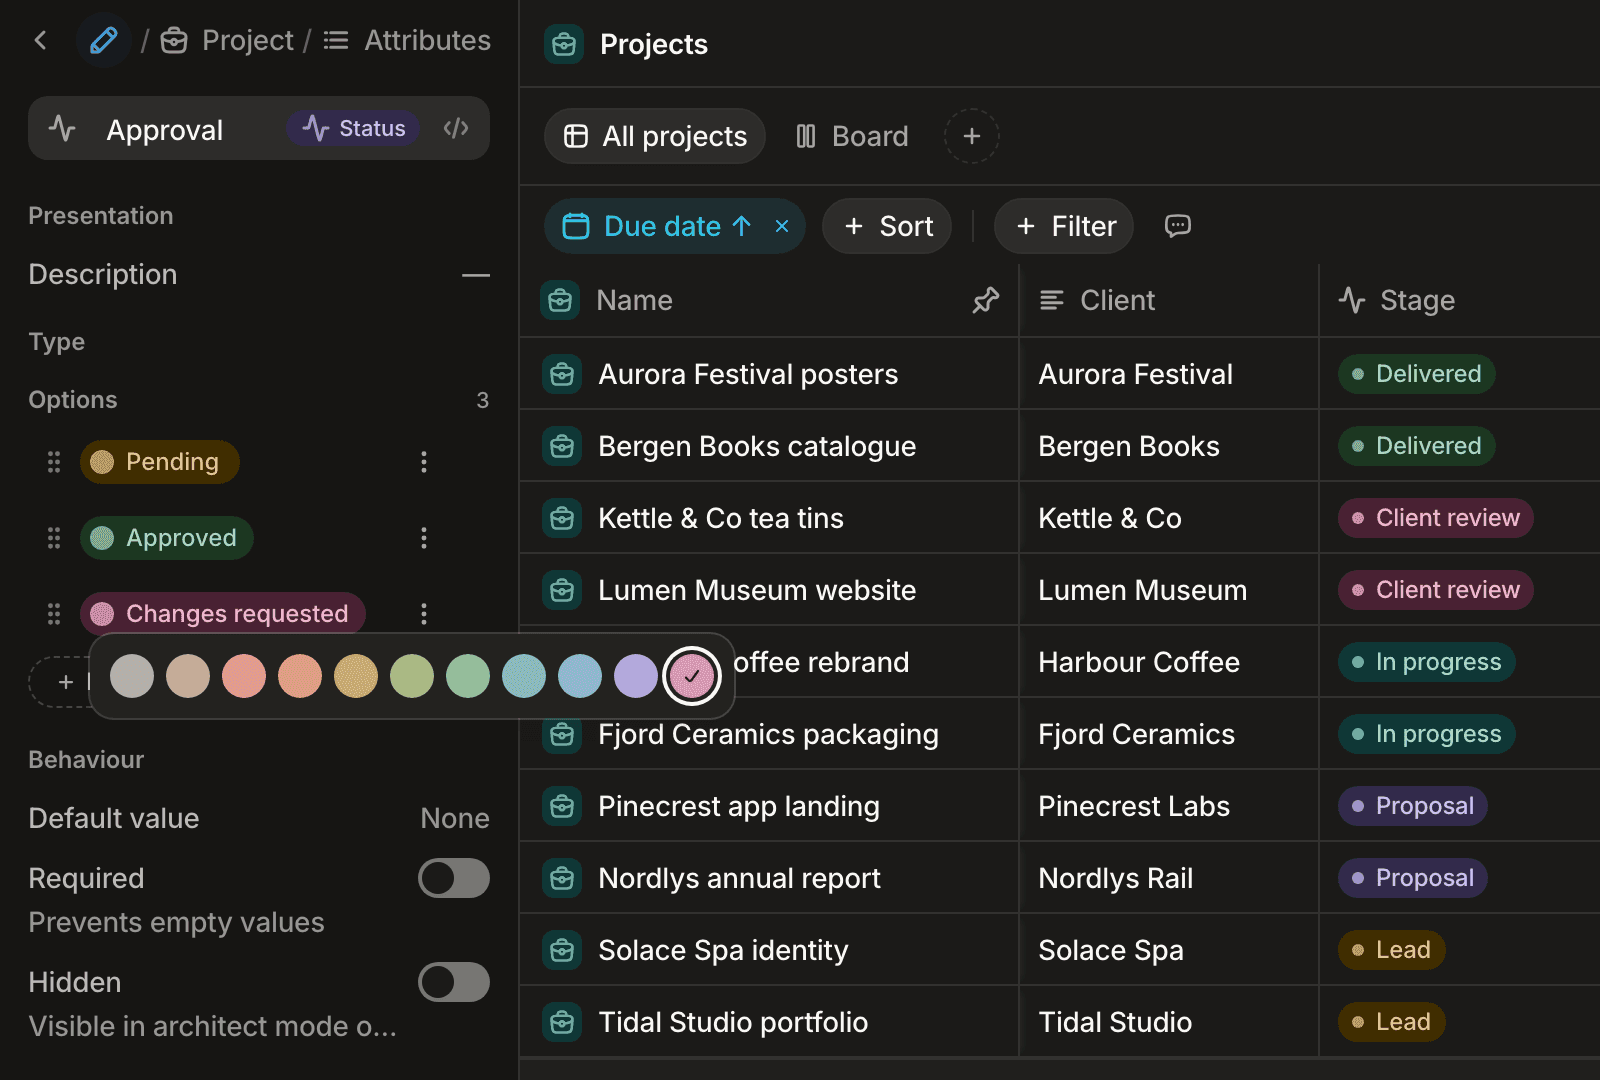The image size is (1600, 1080).
Task: Click the Pending option pill
Action: (160, 462)
